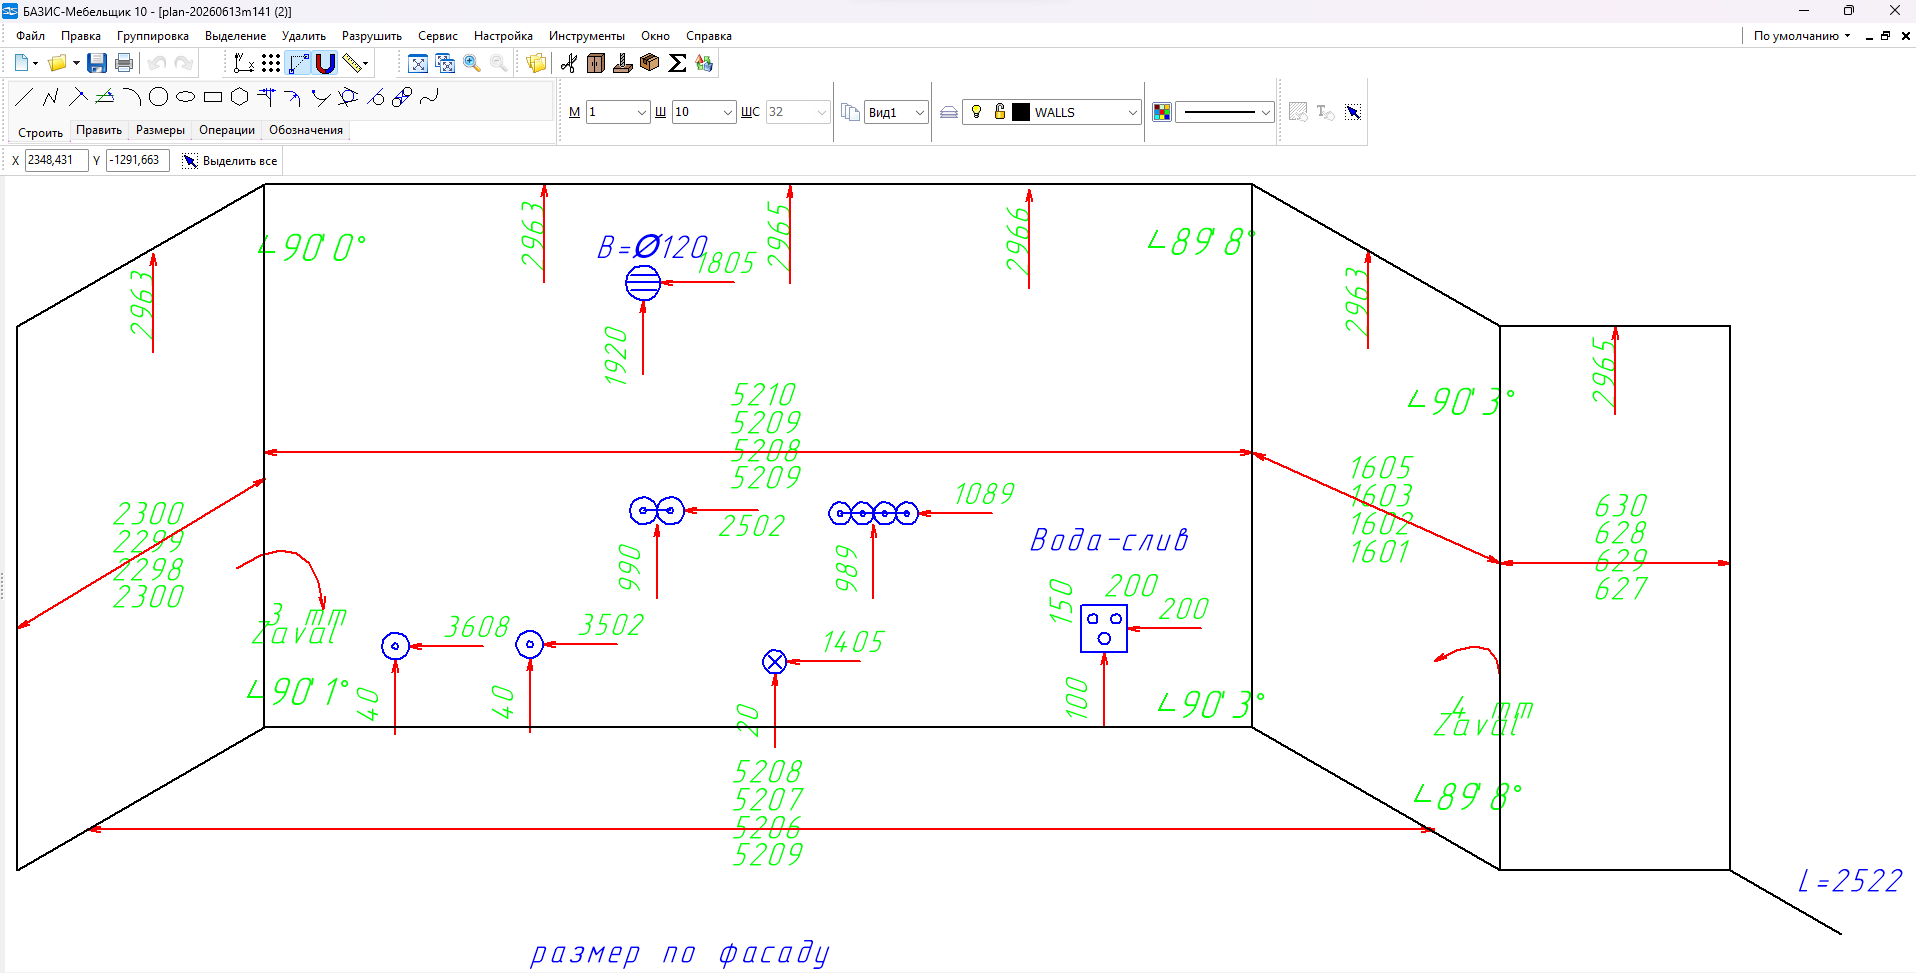Open the line style dropdown

tap(1224, 112)
